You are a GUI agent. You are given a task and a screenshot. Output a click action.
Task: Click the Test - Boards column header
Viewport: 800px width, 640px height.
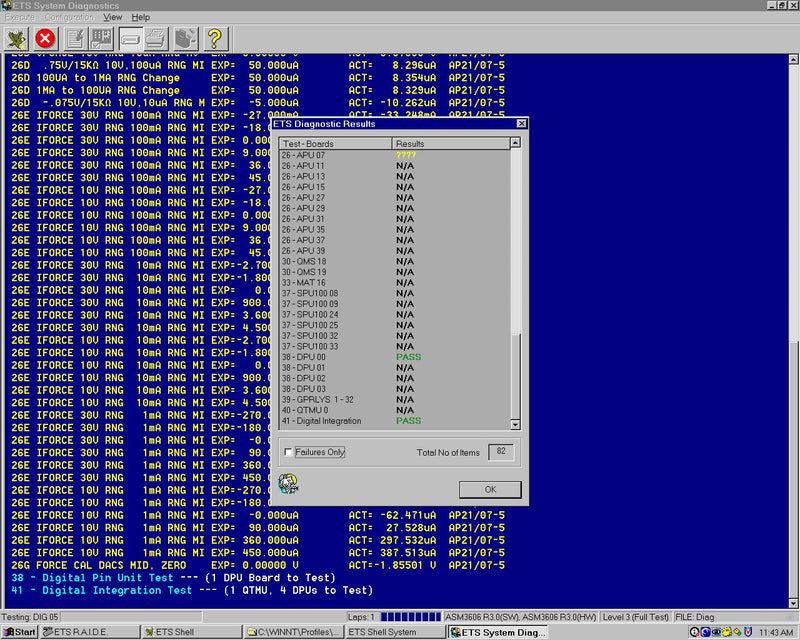(x=335, y=144)
